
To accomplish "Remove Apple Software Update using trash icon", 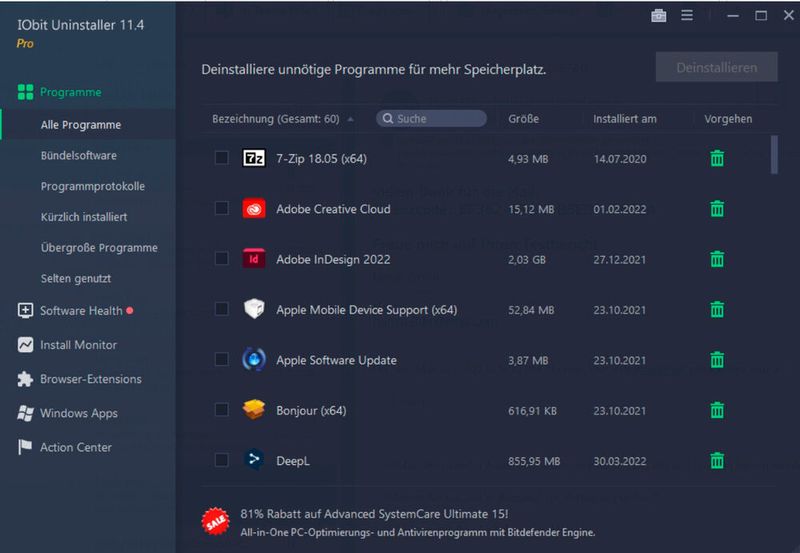I will click(717, 360).
